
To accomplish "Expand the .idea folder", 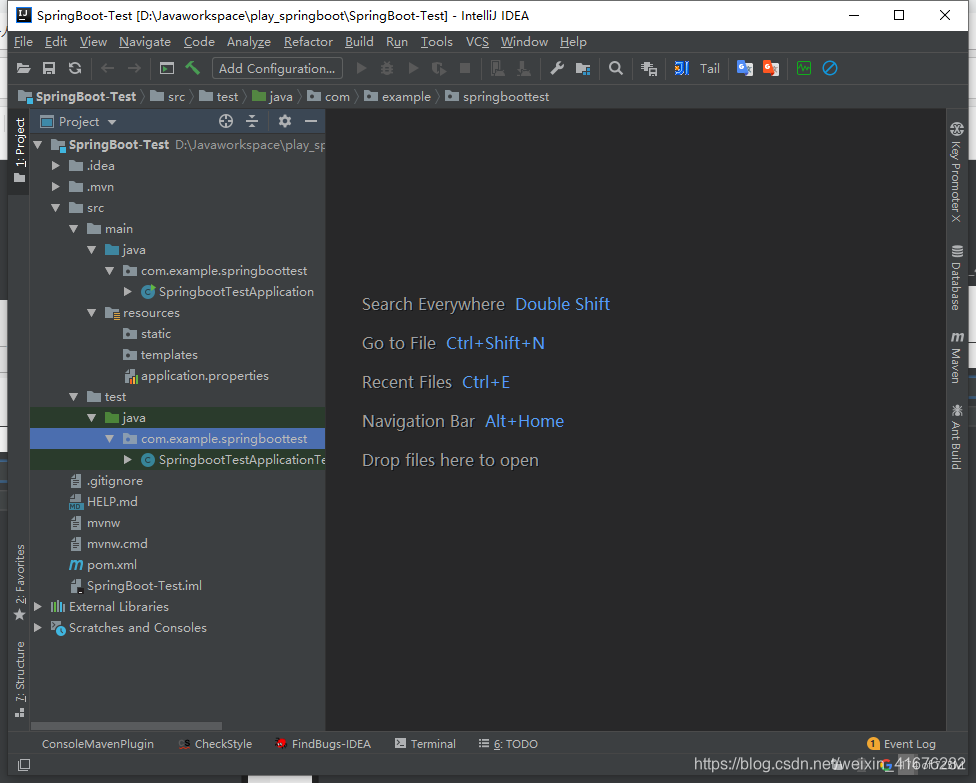I will point(55,166).
